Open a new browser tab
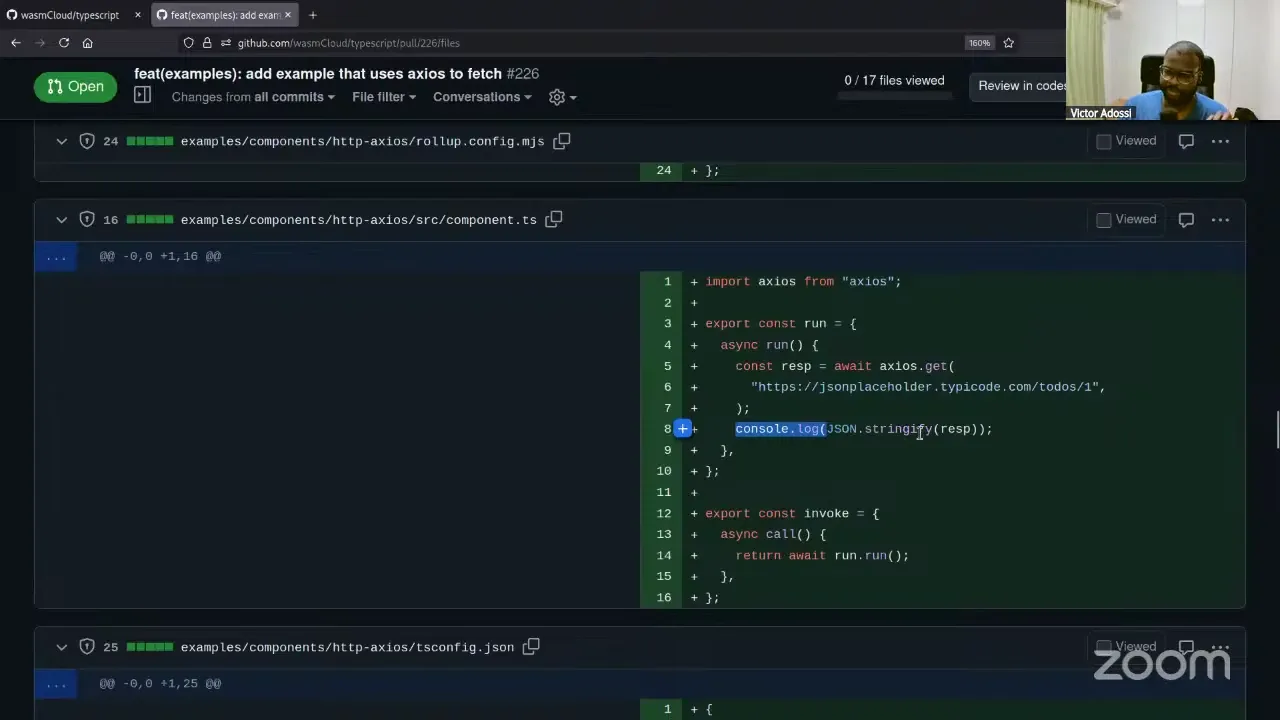The width and height of the screenshot is (1280, 720). pos(312,15)
